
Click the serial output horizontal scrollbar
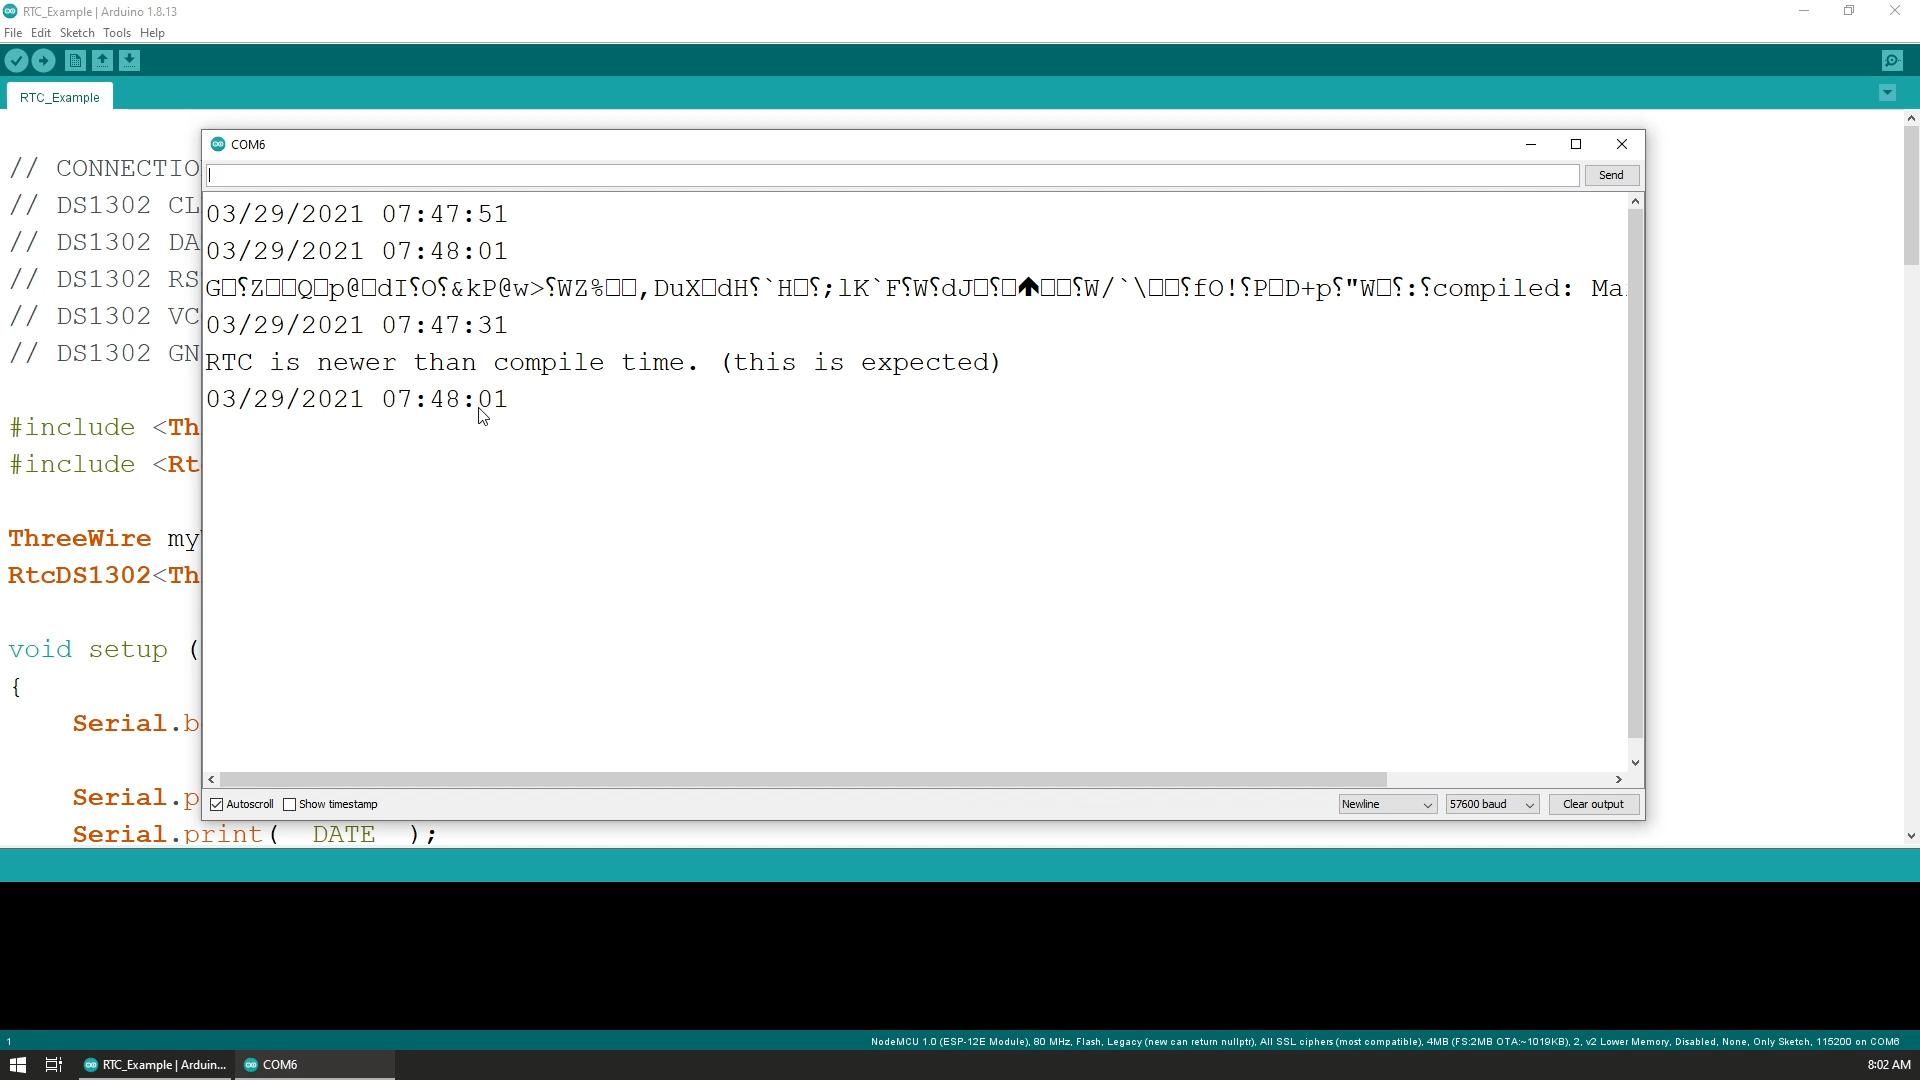[800, 780]
